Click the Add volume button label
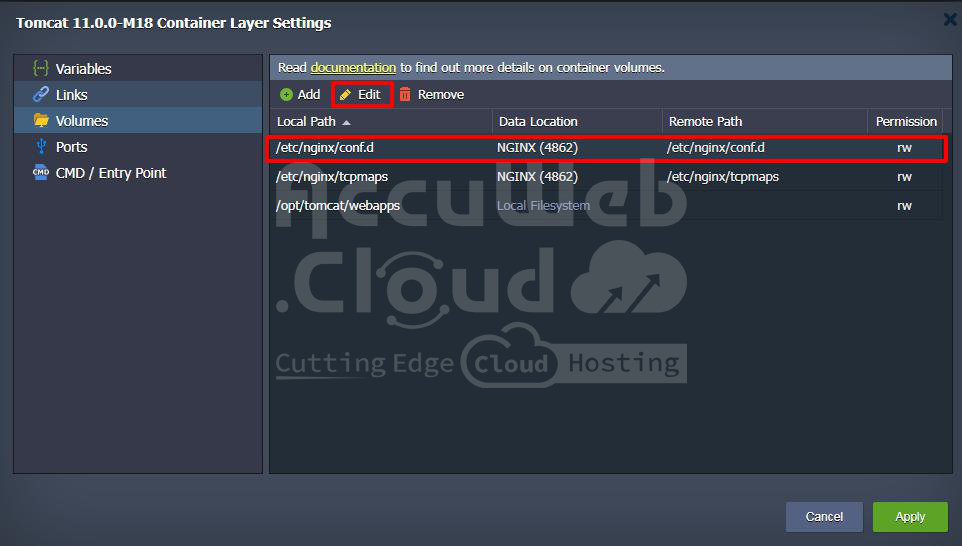962x546 pixels. pyautogui.click(x=309, y=94)
